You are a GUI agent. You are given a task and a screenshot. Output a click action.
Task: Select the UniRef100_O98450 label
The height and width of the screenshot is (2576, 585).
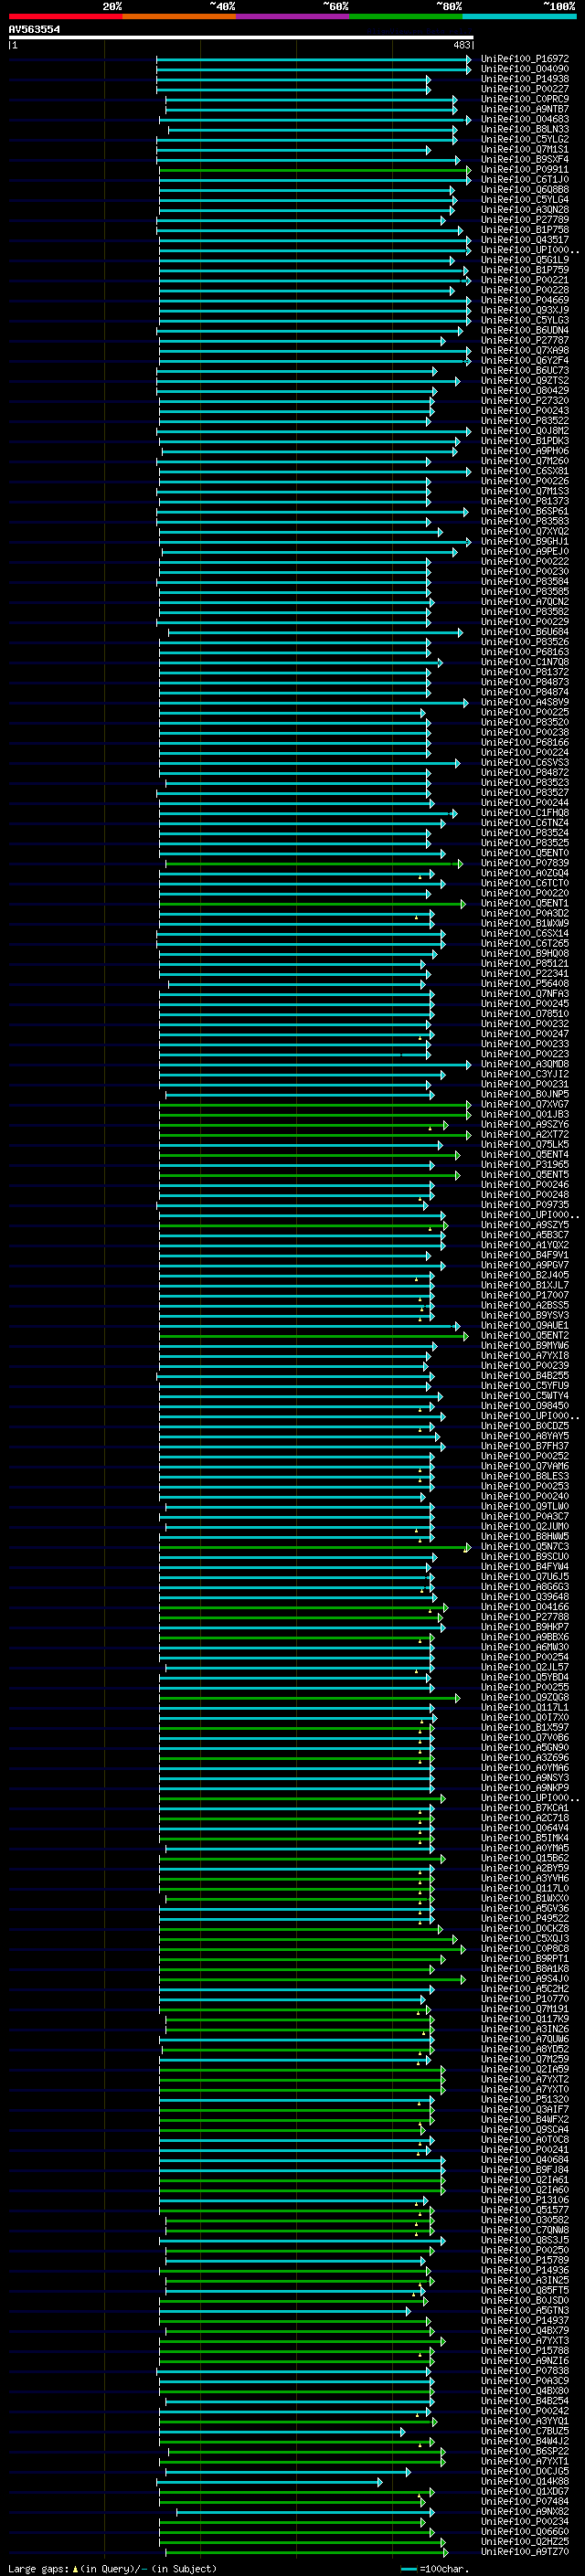click(x=524, y=1405)
